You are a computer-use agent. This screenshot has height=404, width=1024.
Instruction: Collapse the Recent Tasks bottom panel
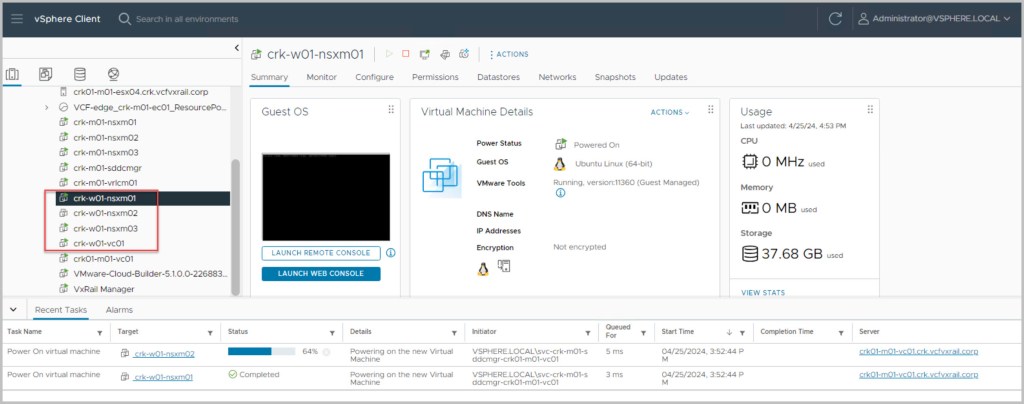12,310
